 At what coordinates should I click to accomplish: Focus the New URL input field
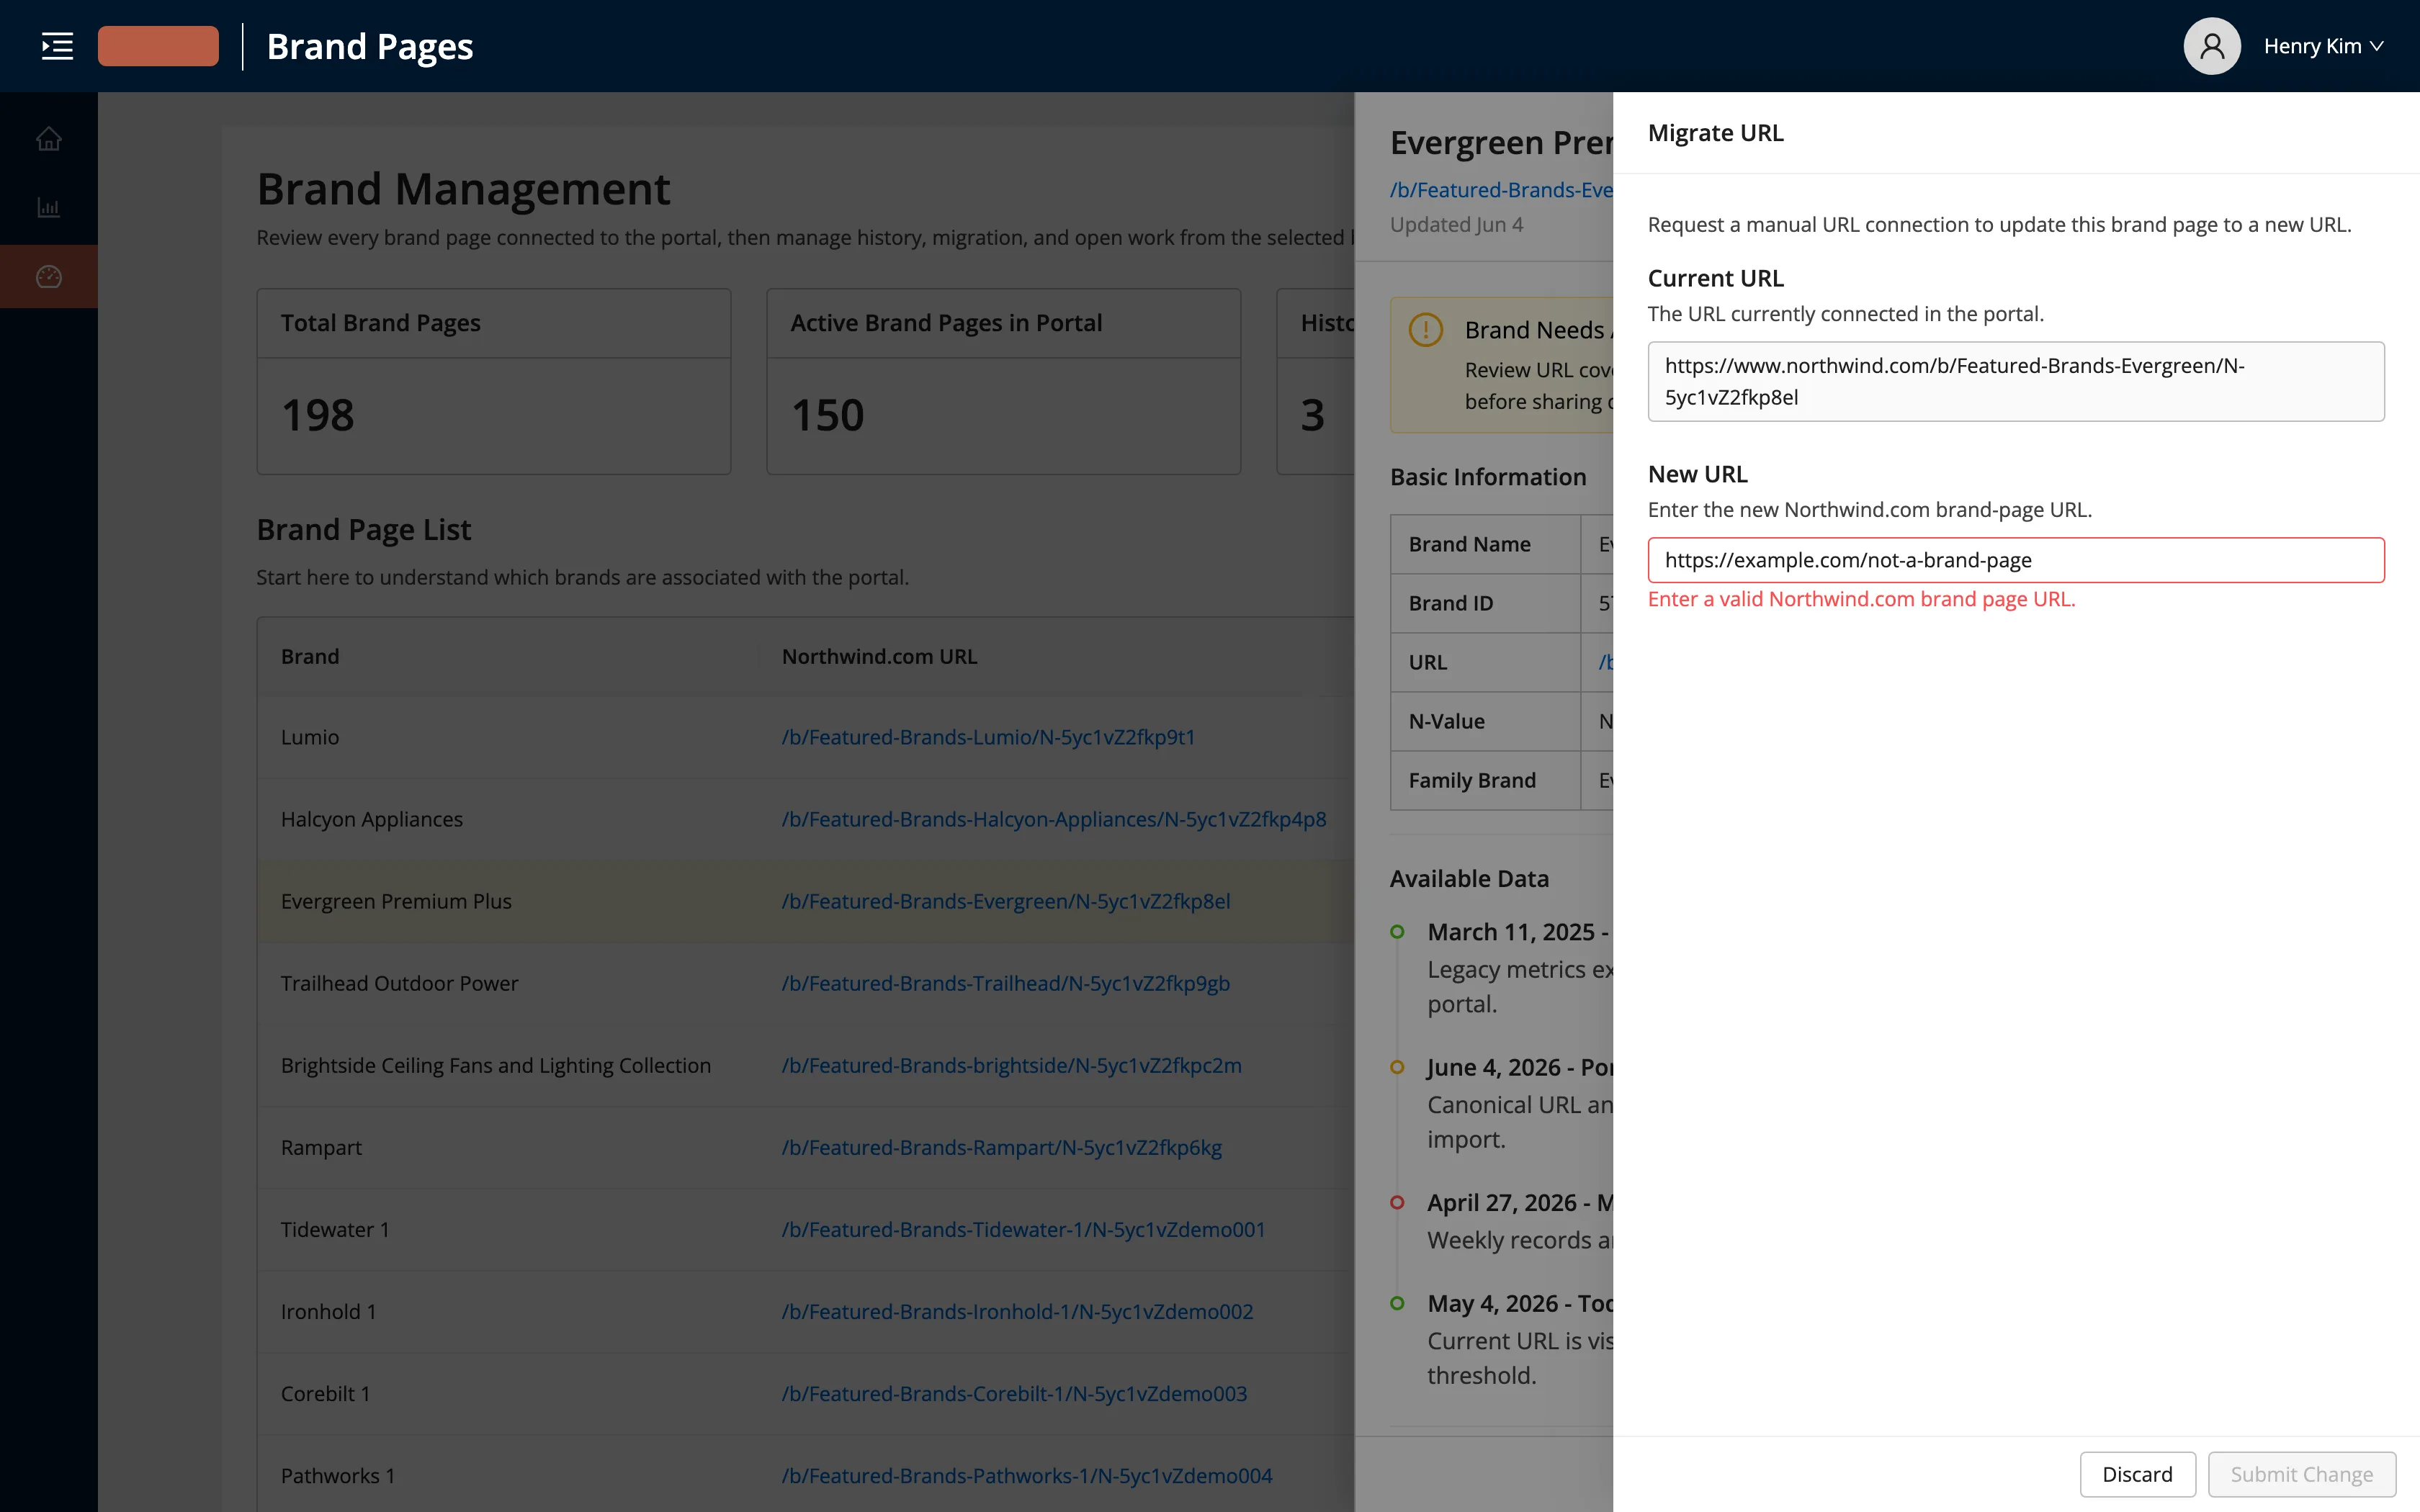2015,560
